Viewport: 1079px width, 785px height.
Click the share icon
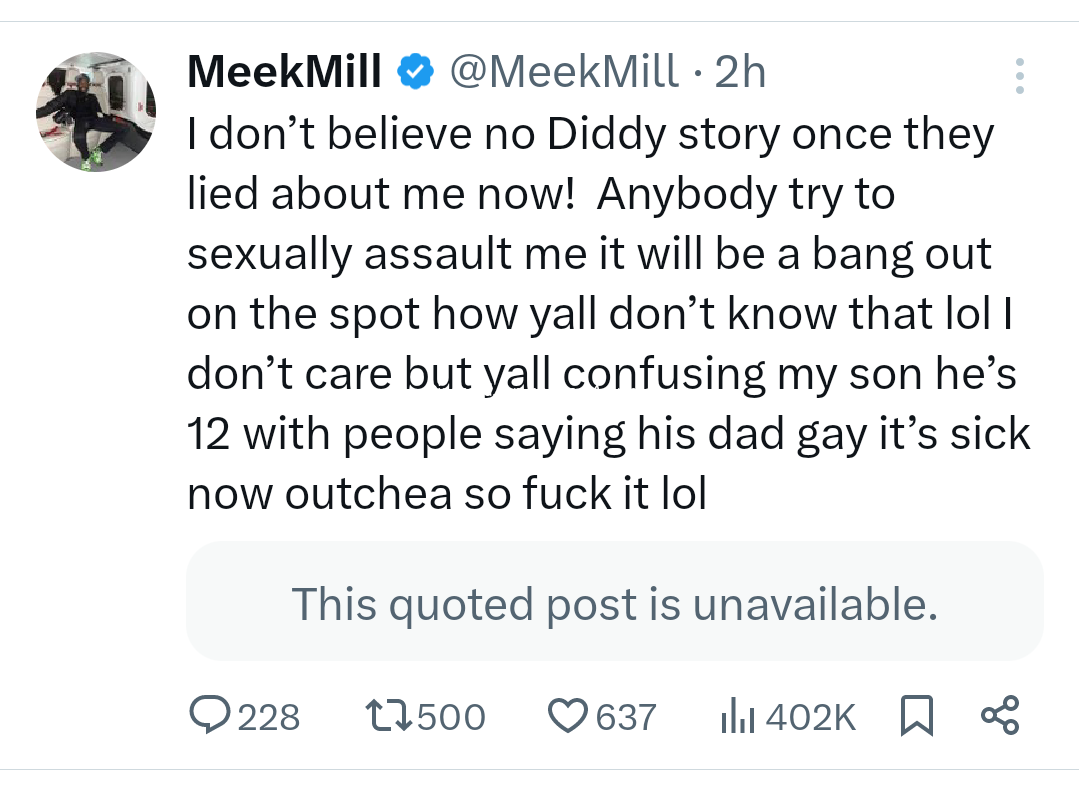999,716
